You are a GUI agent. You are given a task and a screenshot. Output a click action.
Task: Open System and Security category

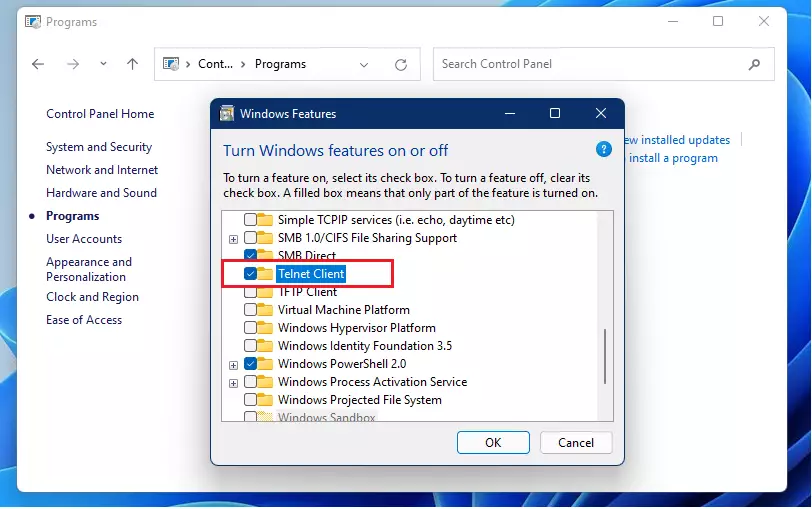(99, 147)
